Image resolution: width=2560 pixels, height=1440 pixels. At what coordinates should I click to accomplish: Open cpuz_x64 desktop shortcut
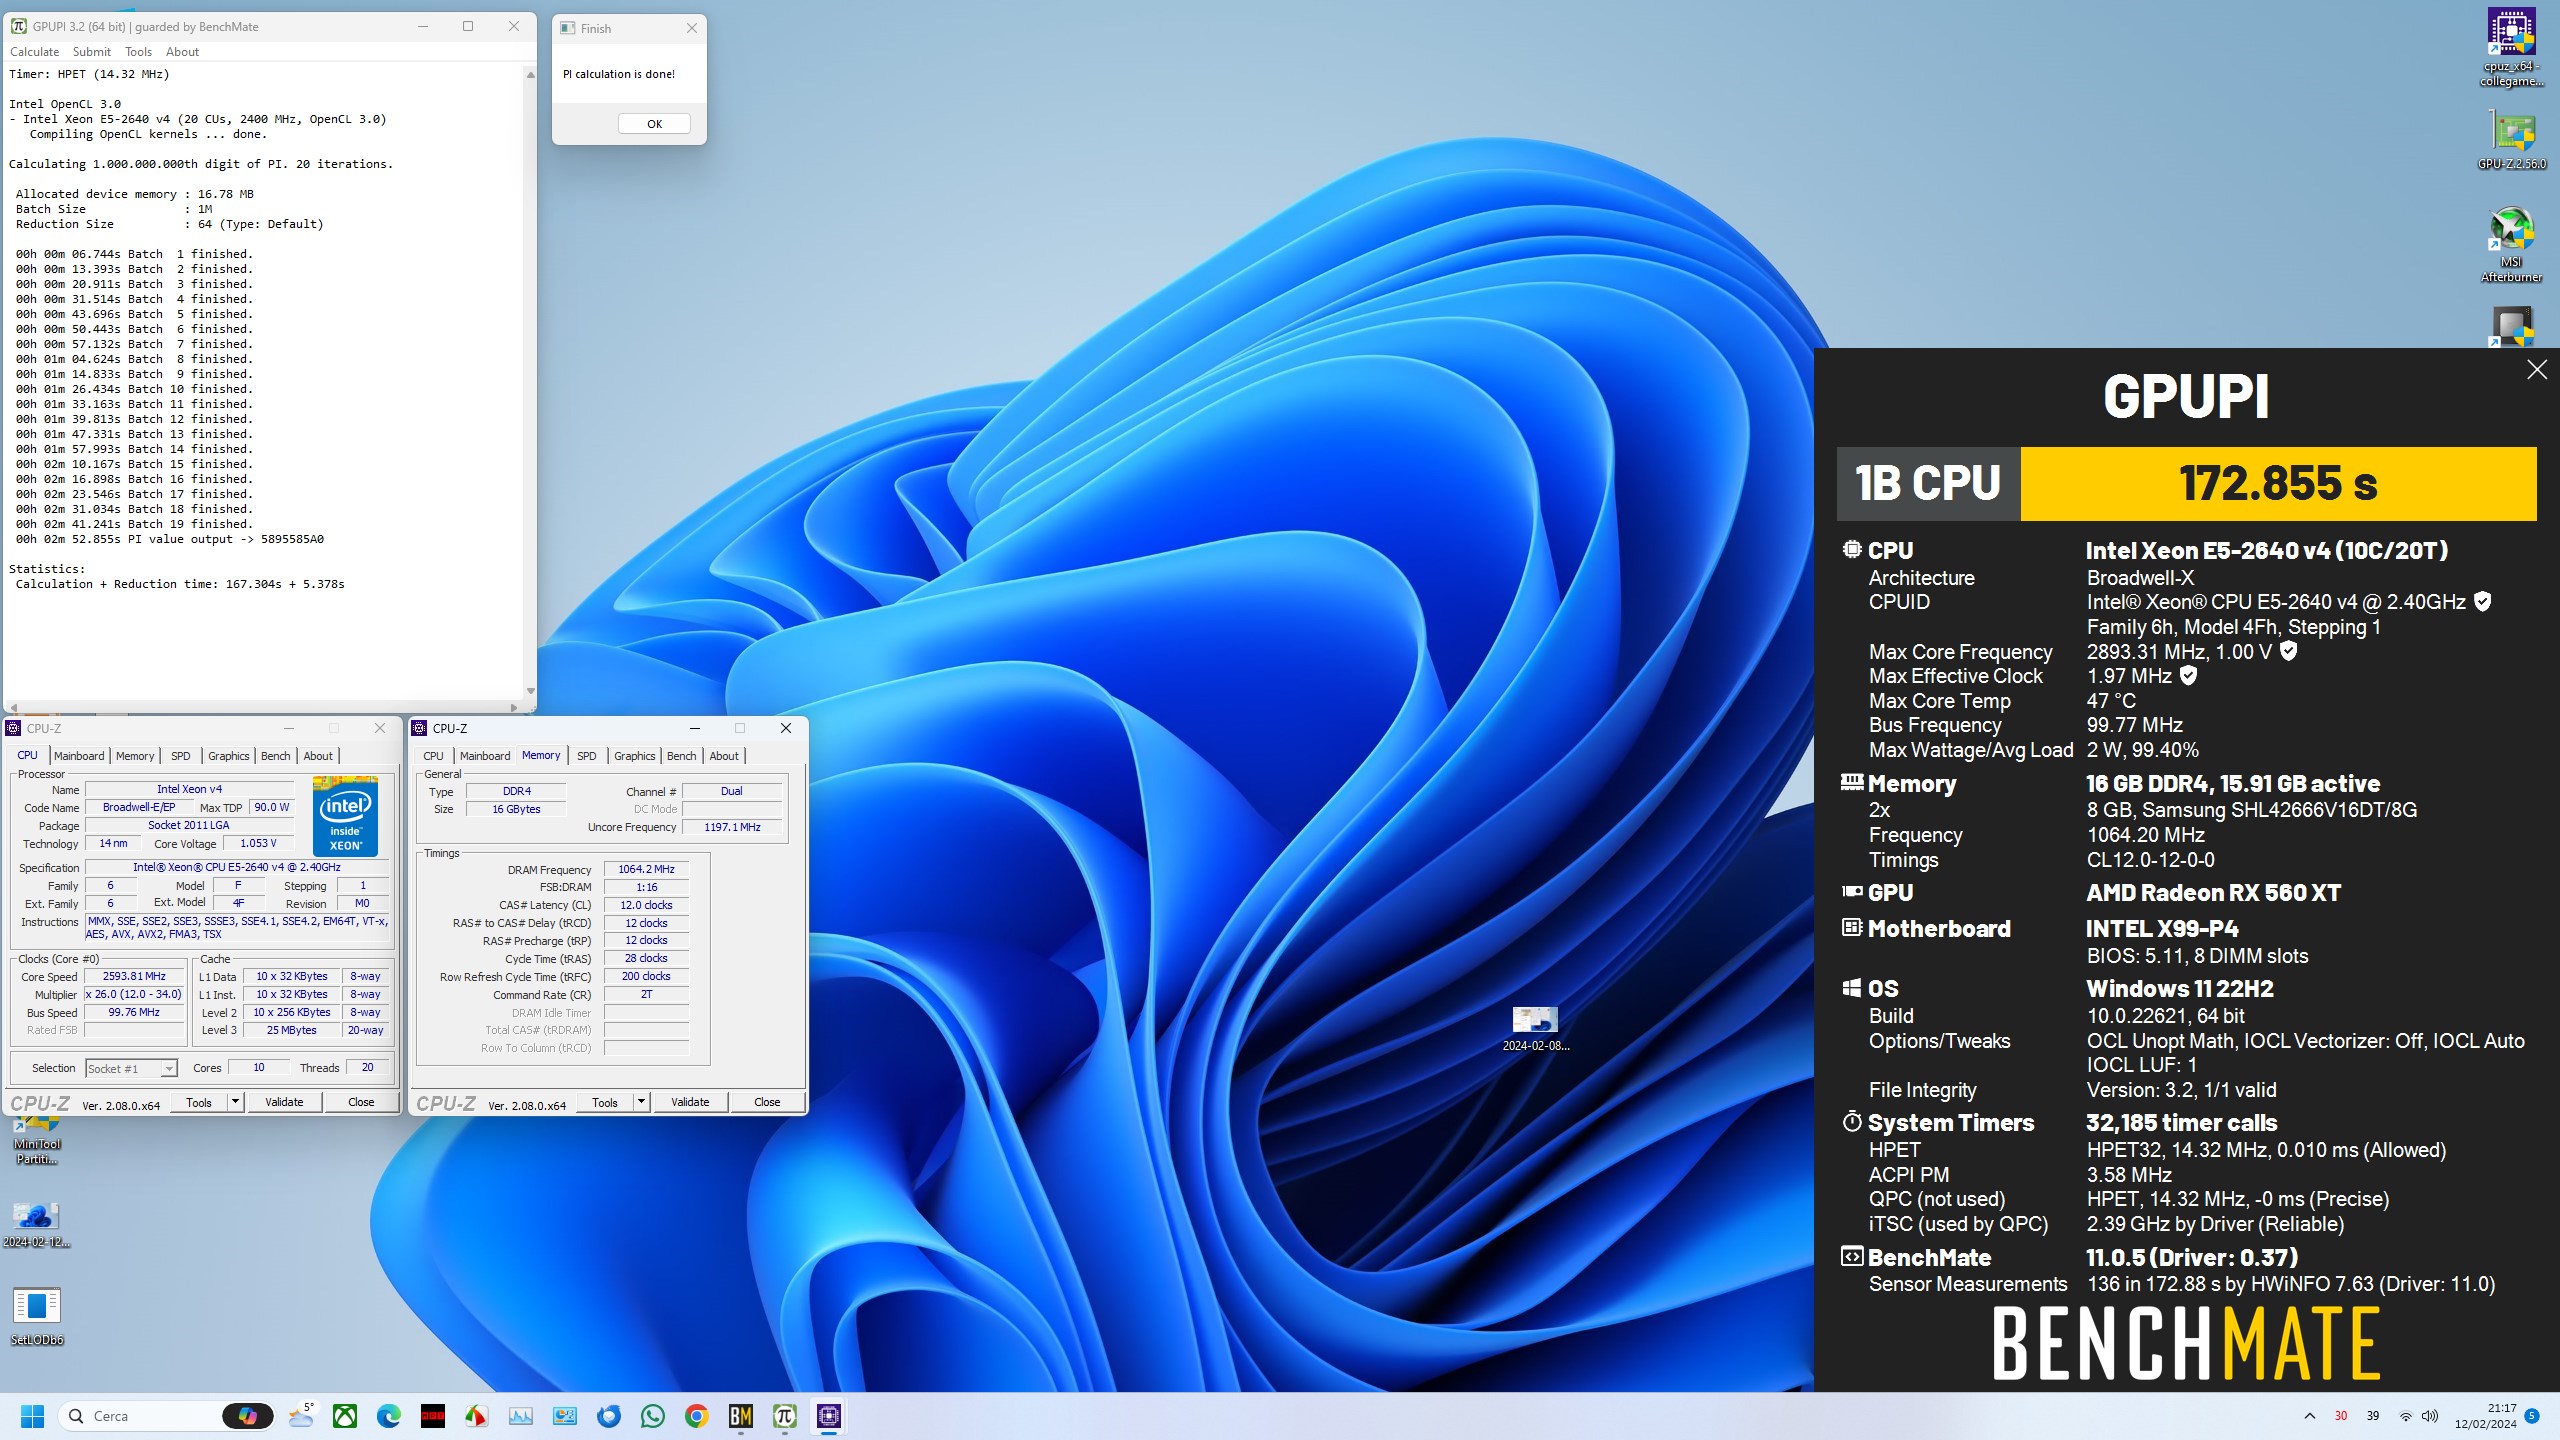coord(2512,48)
